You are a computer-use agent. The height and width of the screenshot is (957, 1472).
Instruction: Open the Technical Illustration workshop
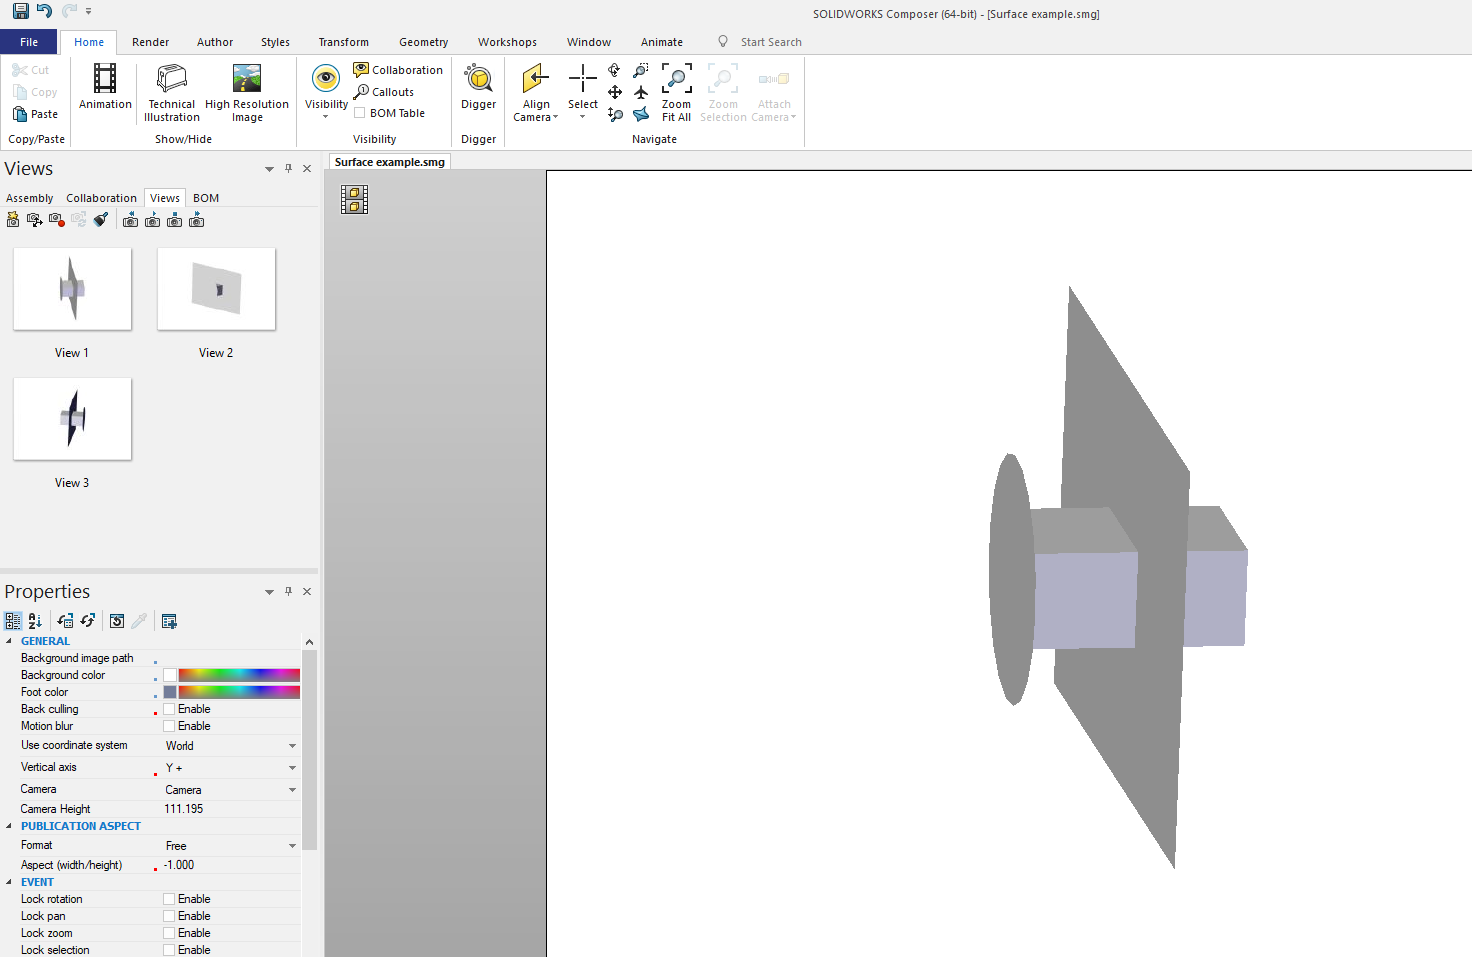click(x=172, y=92)
